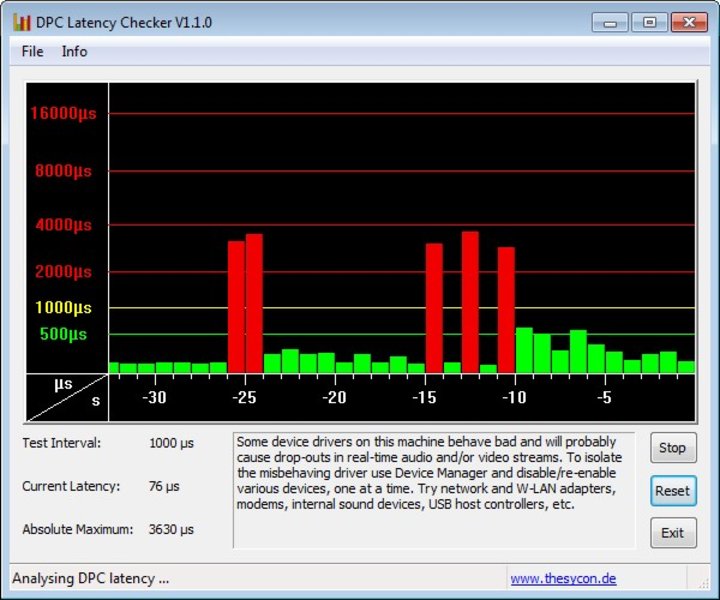This screenshot has height=600, width=720.
Task: Click the µs / s axis unit box
Action: click(67, 398)
